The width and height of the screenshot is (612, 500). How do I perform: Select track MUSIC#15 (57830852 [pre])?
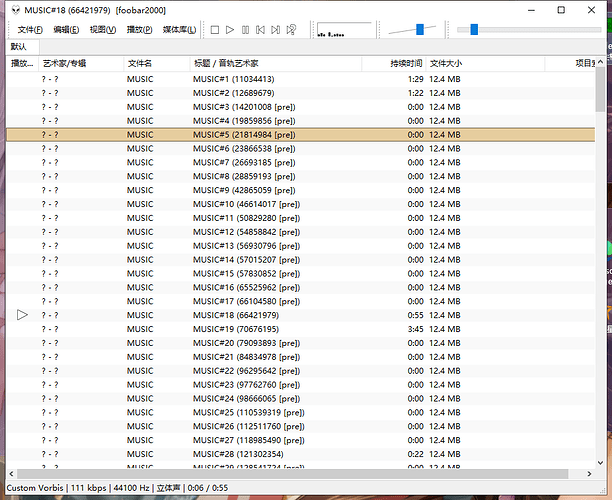[x=301, y=274]
